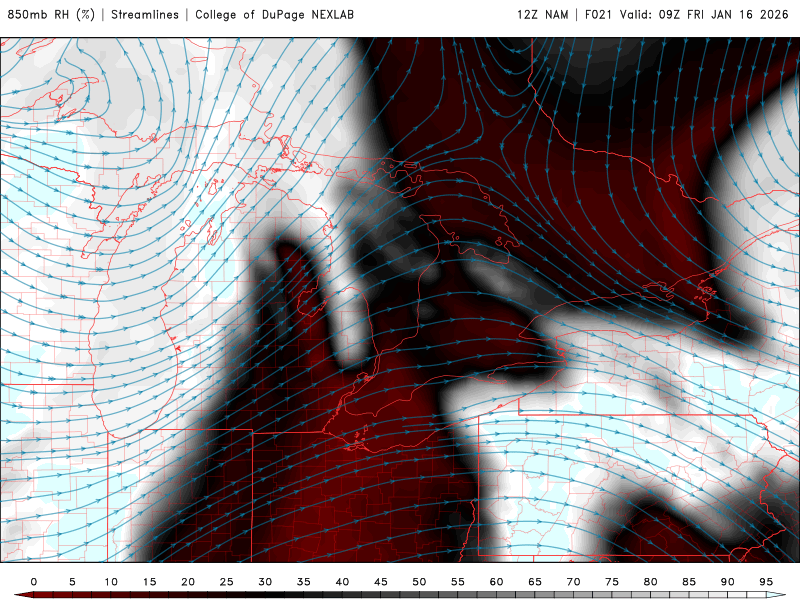Select the colorbar label "85"
Viewport: 800px width, 600px height.
tap(689, 582)
